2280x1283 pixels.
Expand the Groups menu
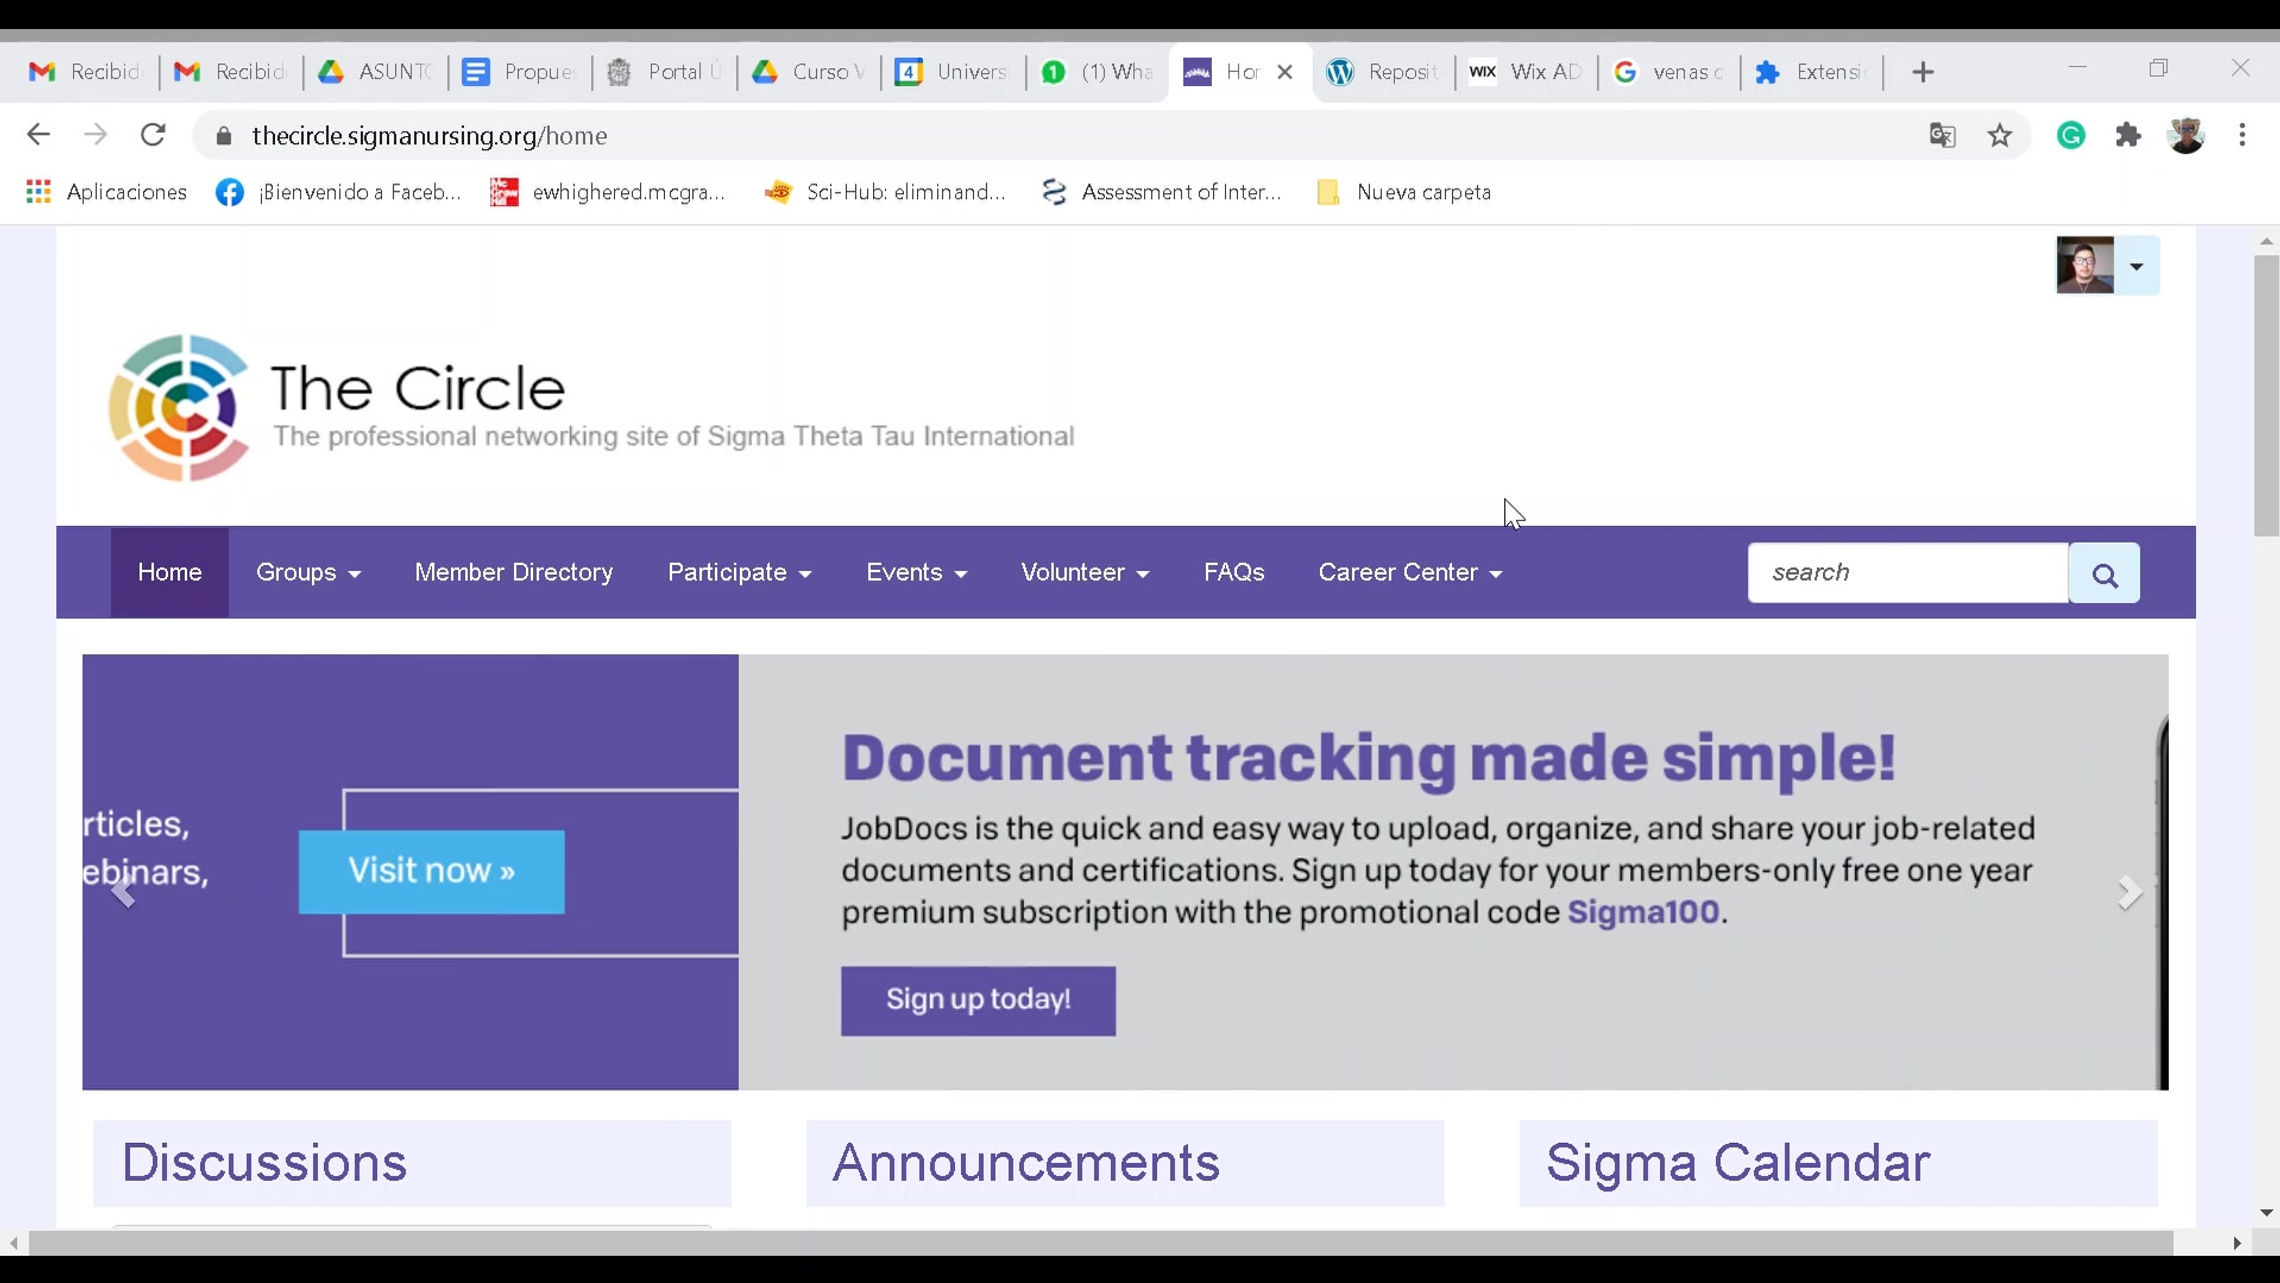[308, 573]
